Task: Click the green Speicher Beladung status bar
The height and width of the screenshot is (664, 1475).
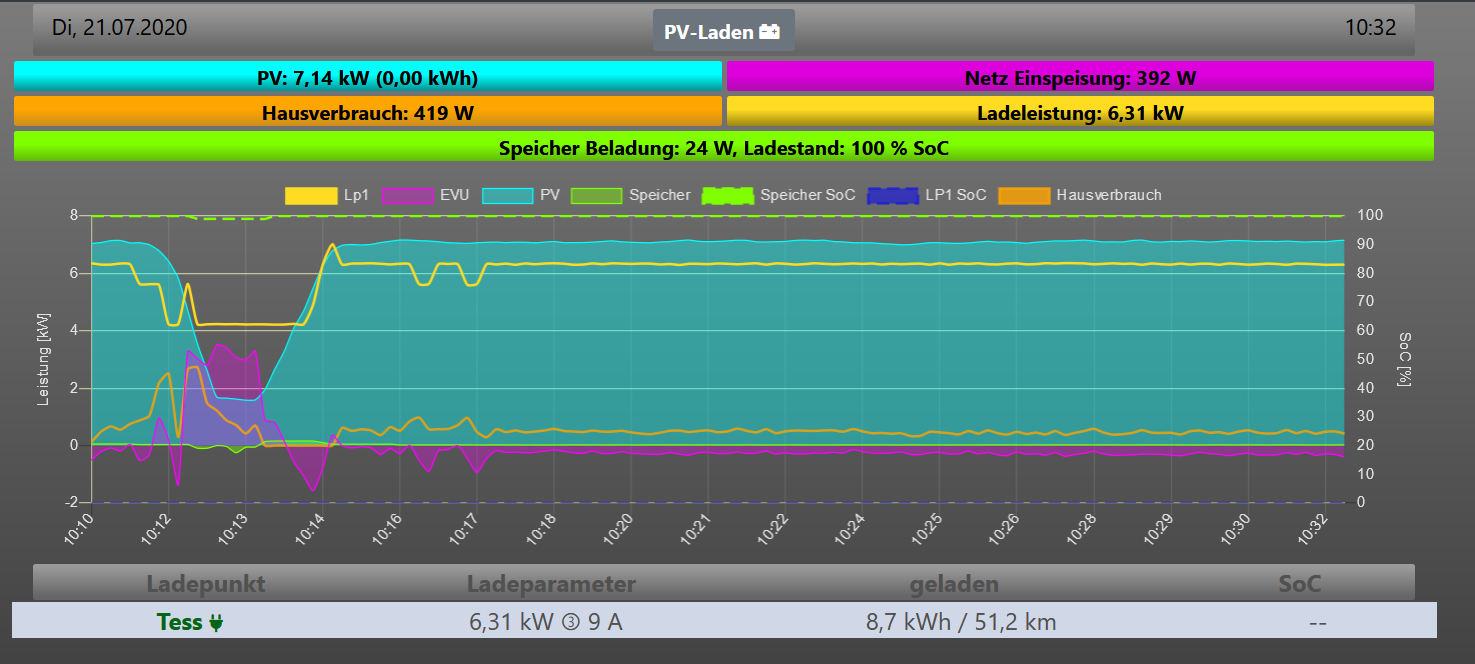Action: (x=723, y=147)
